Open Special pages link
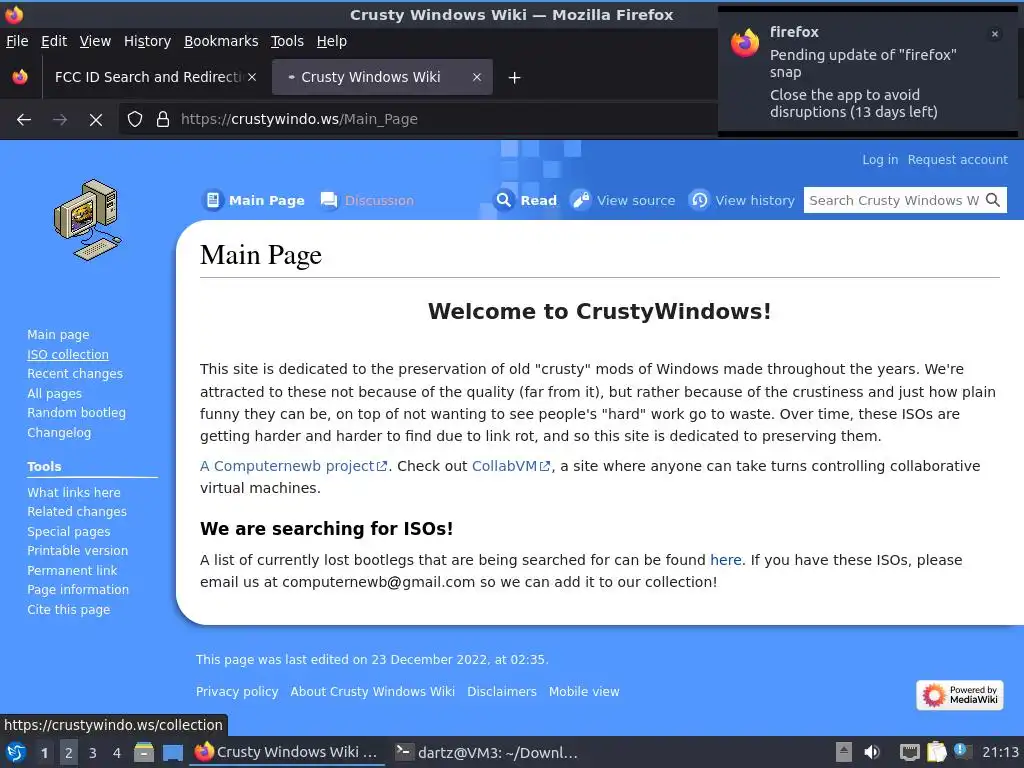1024x768 pixels. [x=69, y=532]
